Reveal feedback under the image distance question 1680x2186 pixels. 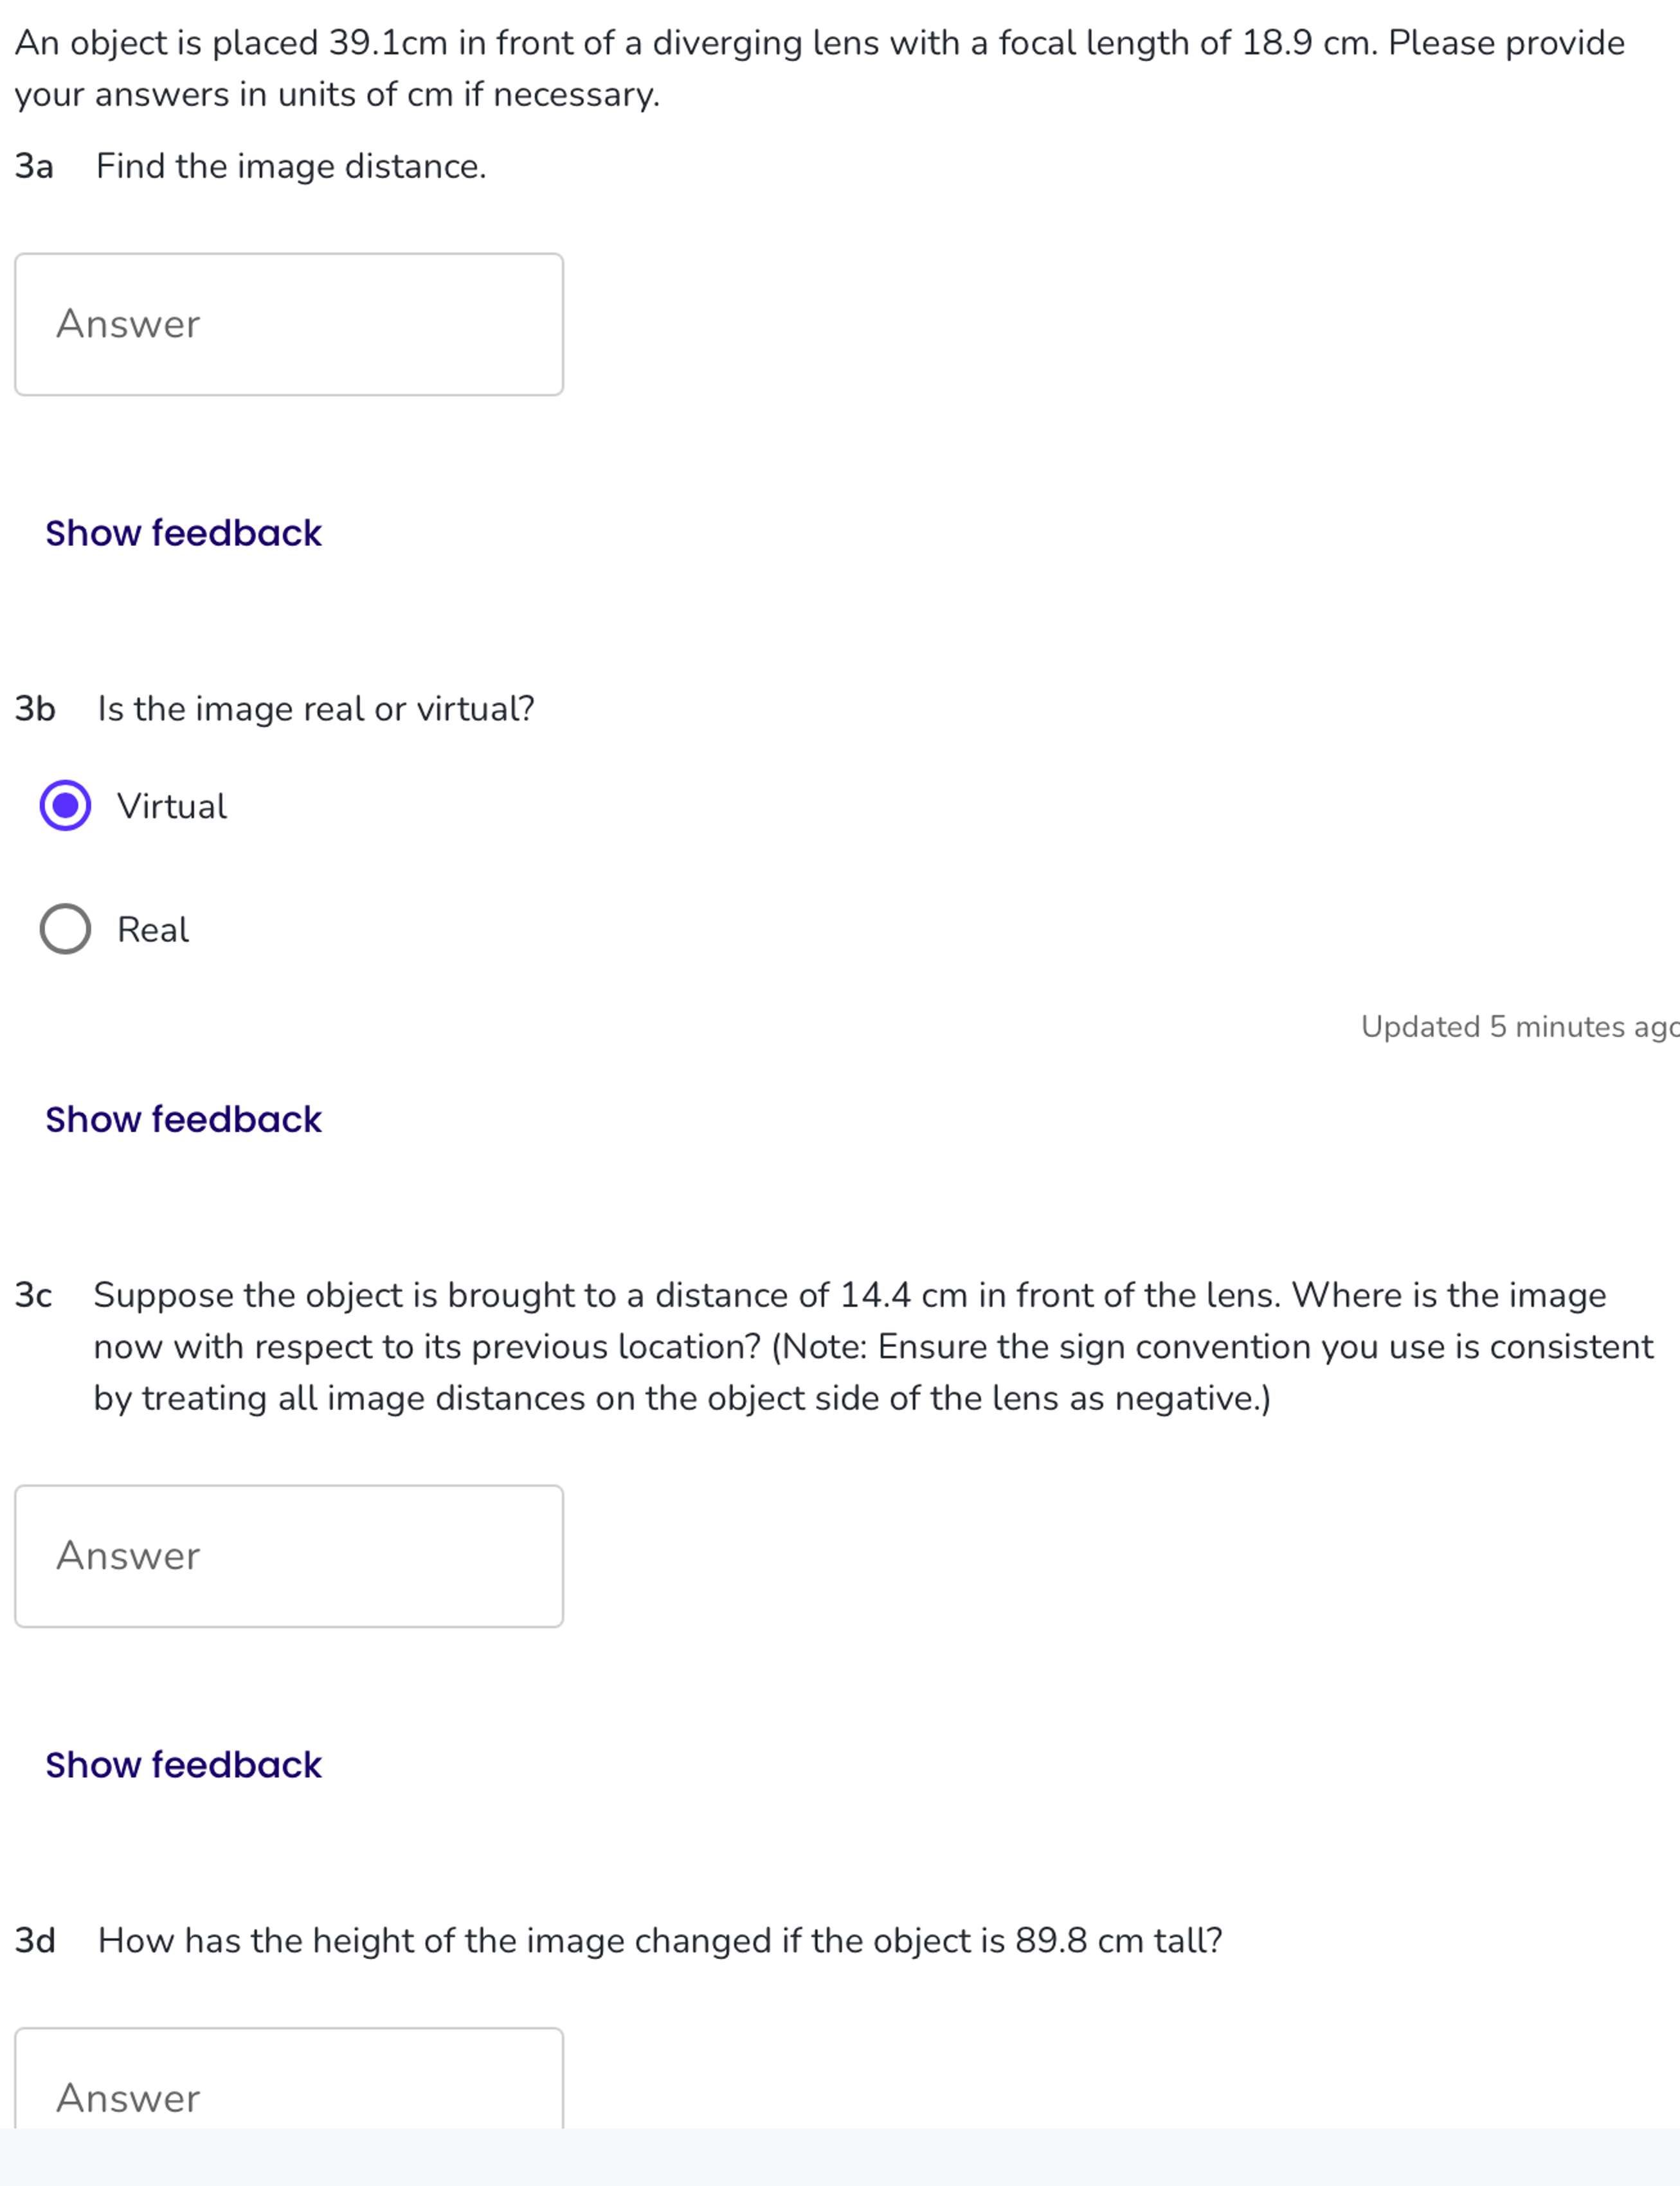coord(182,533)
